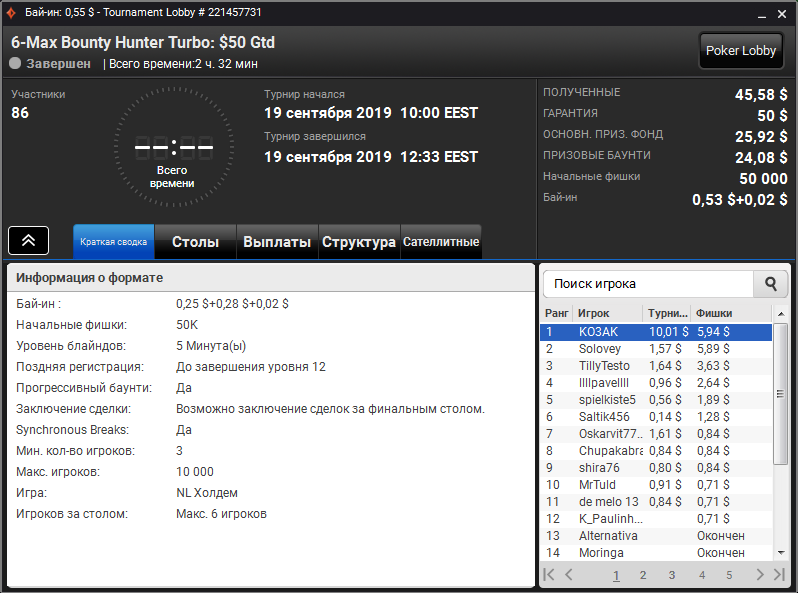
Task: Sort player list by Ранг column
Action: [557, 313]
